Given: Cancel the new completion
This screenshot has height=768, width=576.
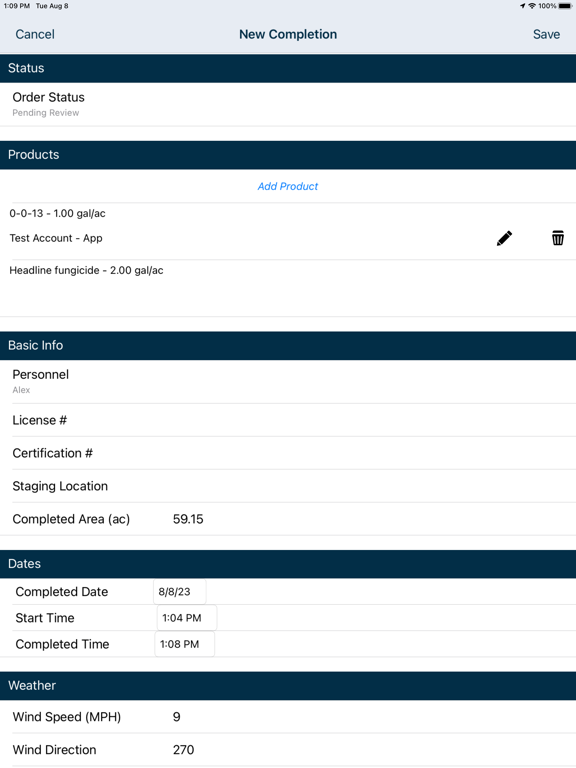Looking at the screenshot, I should [x=35, y=34].
